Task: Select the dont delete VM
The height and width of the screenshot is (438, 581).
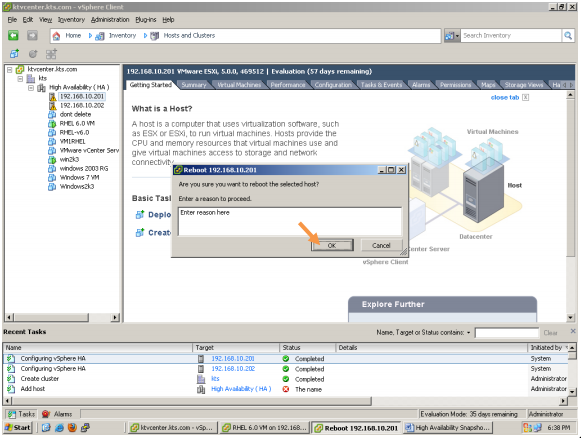Action: 75,115
